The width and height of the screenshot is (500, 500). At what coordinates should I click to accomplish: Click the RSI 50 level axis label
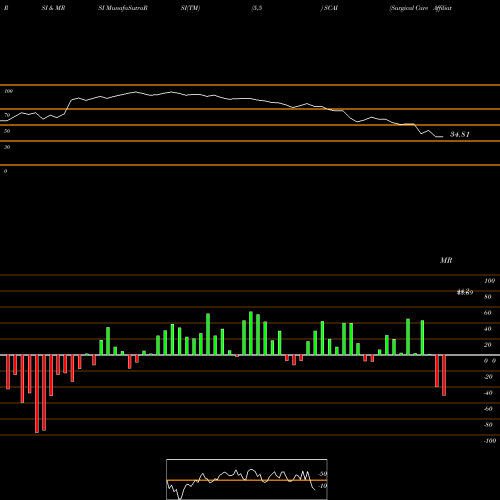click(7, 131)
